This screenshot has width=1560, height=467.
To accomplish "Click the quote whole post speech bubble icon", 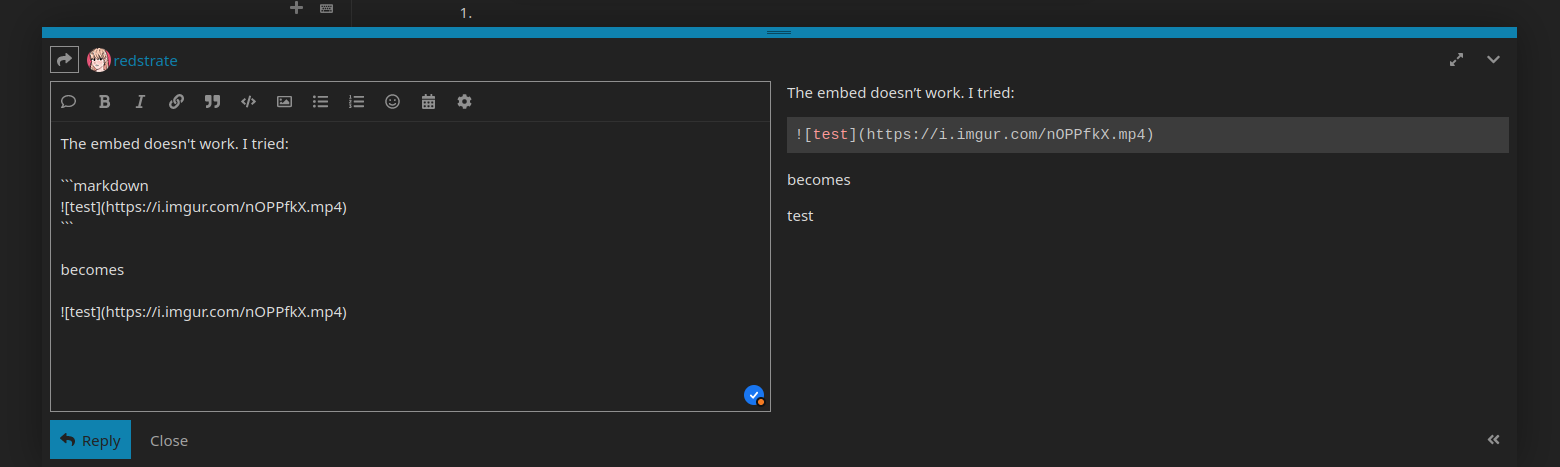I will pyautogui.click(x=69, y=101).
